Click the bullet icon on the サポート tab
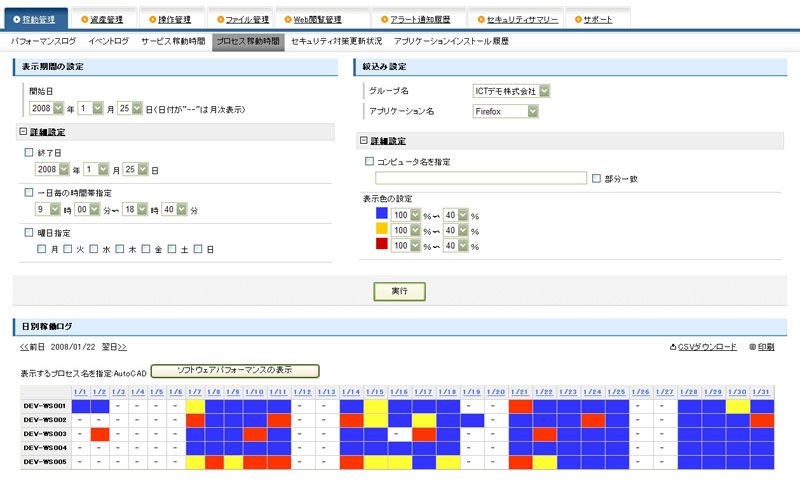Screen dimensions: 800x492 pyautogui.click(x=578, y=19)
